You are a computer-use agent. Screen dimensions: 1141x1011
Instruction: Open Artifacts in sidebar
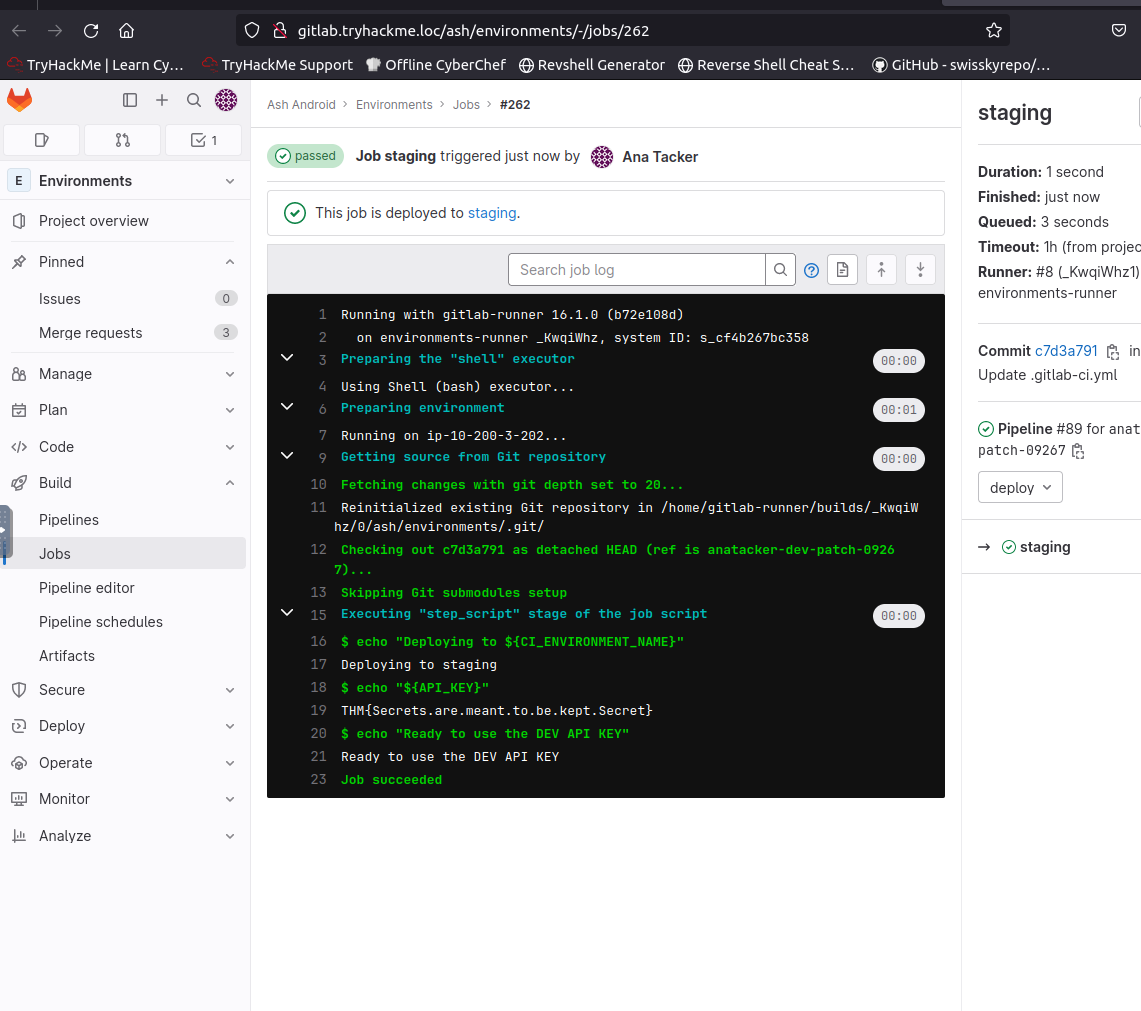tap(124, 656)
